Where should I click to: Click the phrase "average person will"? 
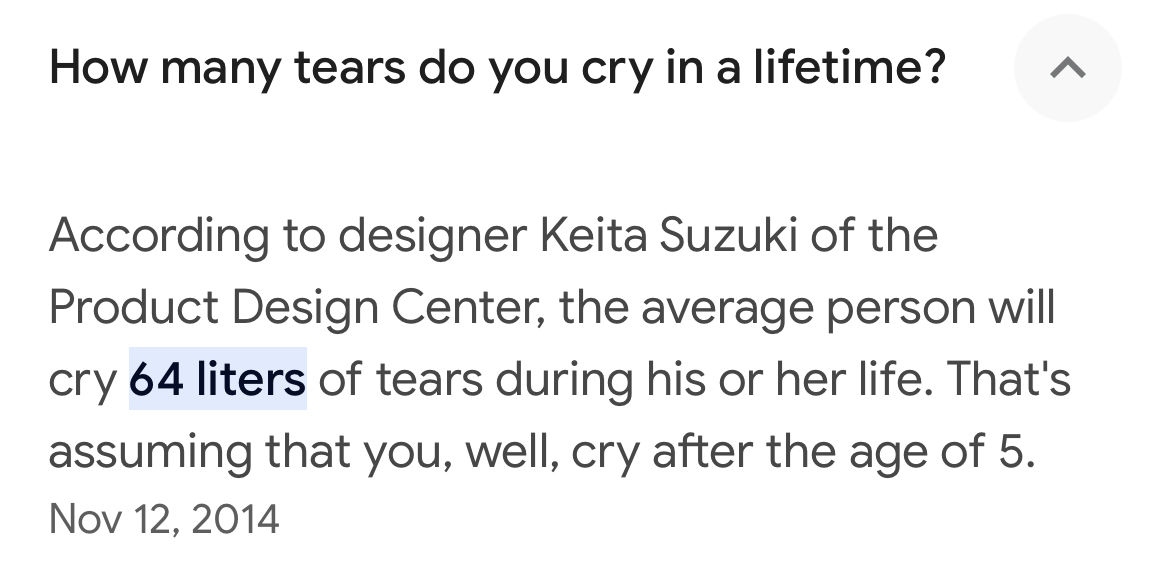[848, 307]
